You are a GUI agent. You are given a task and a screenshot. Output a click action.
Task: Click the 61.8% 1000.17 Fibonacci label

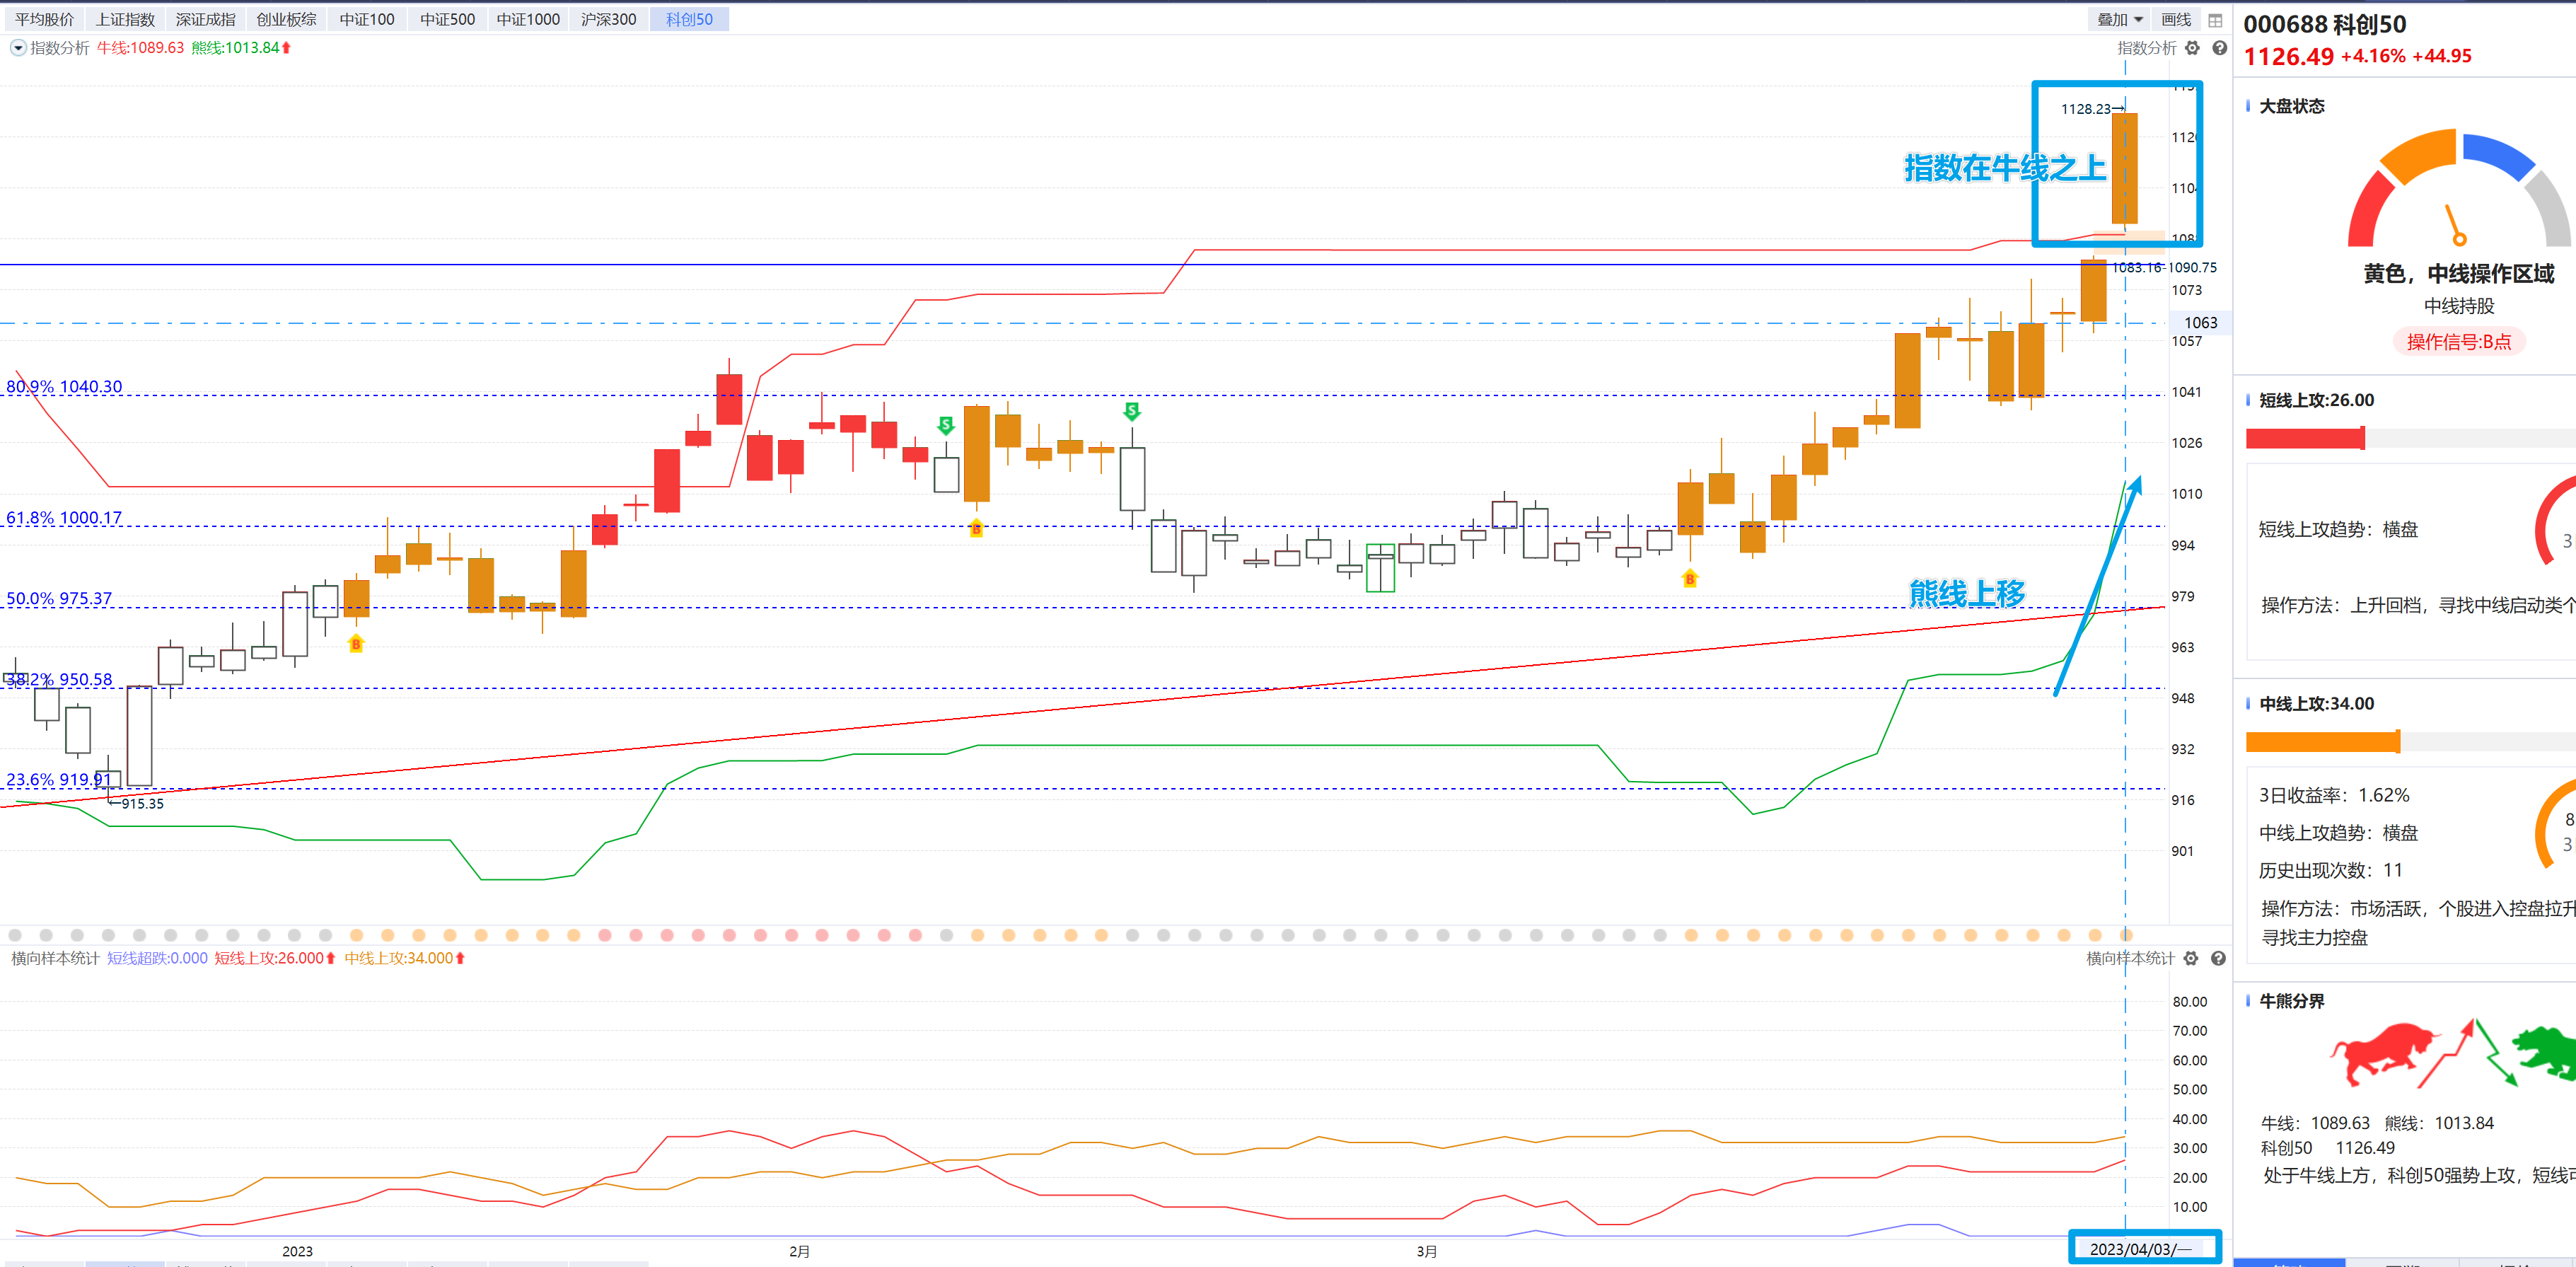(x=64, y=517)
